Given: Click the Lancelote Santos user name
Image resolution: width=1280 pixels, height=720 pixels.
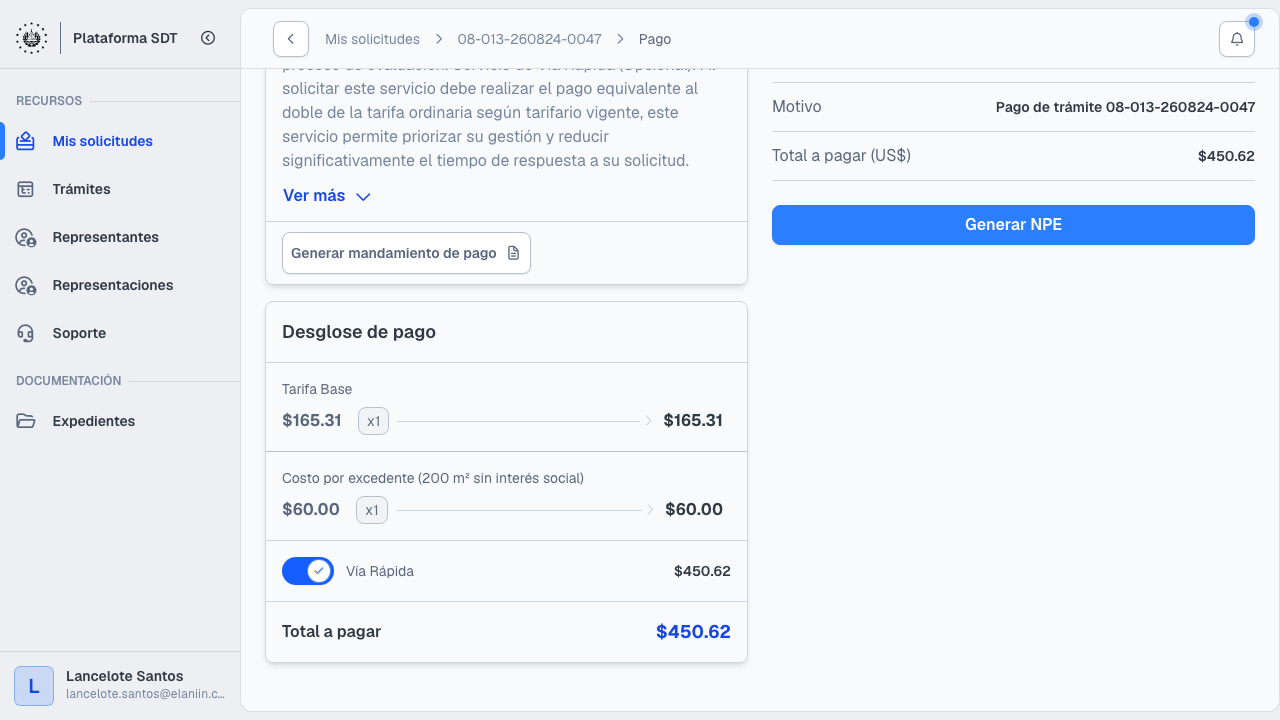Looking at the screenshot, I should click(125, 676).
